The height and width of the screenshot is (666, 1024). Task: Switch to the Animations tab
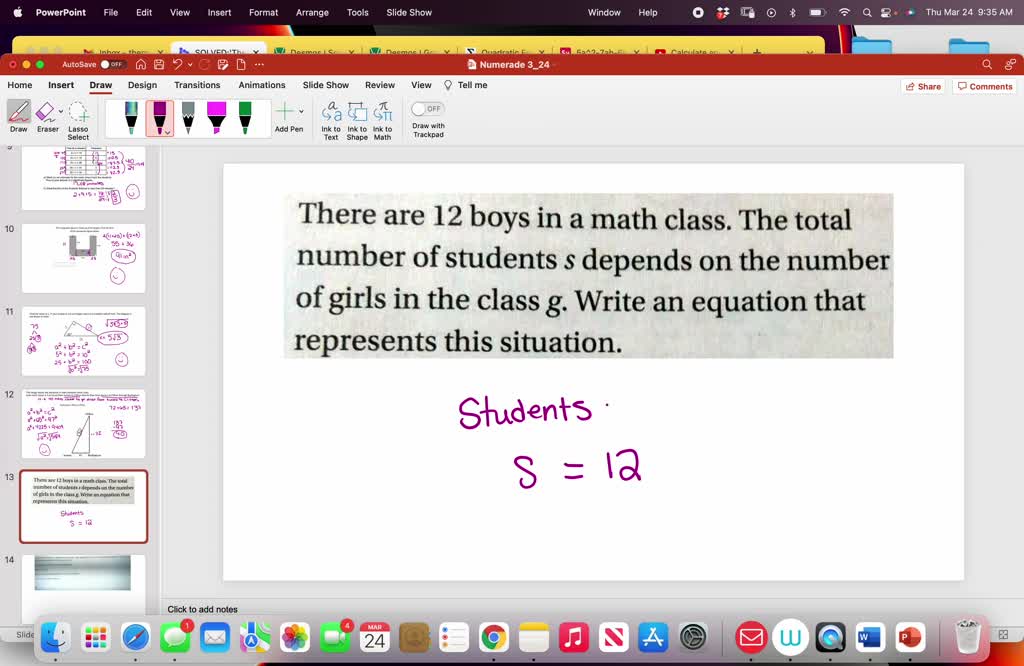[261, 85]
